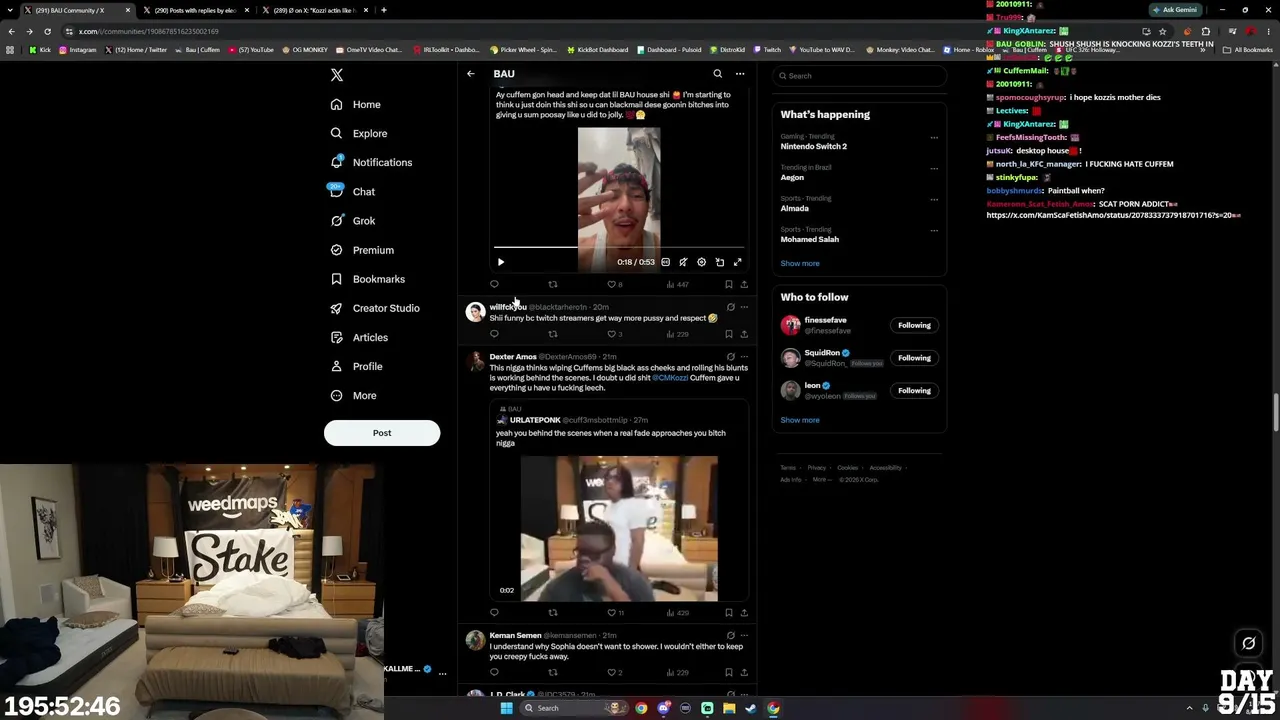Open the @CMKozzi mention link
The width and height of the screenshot is (1280, 720).
click(x=670, y=378)
